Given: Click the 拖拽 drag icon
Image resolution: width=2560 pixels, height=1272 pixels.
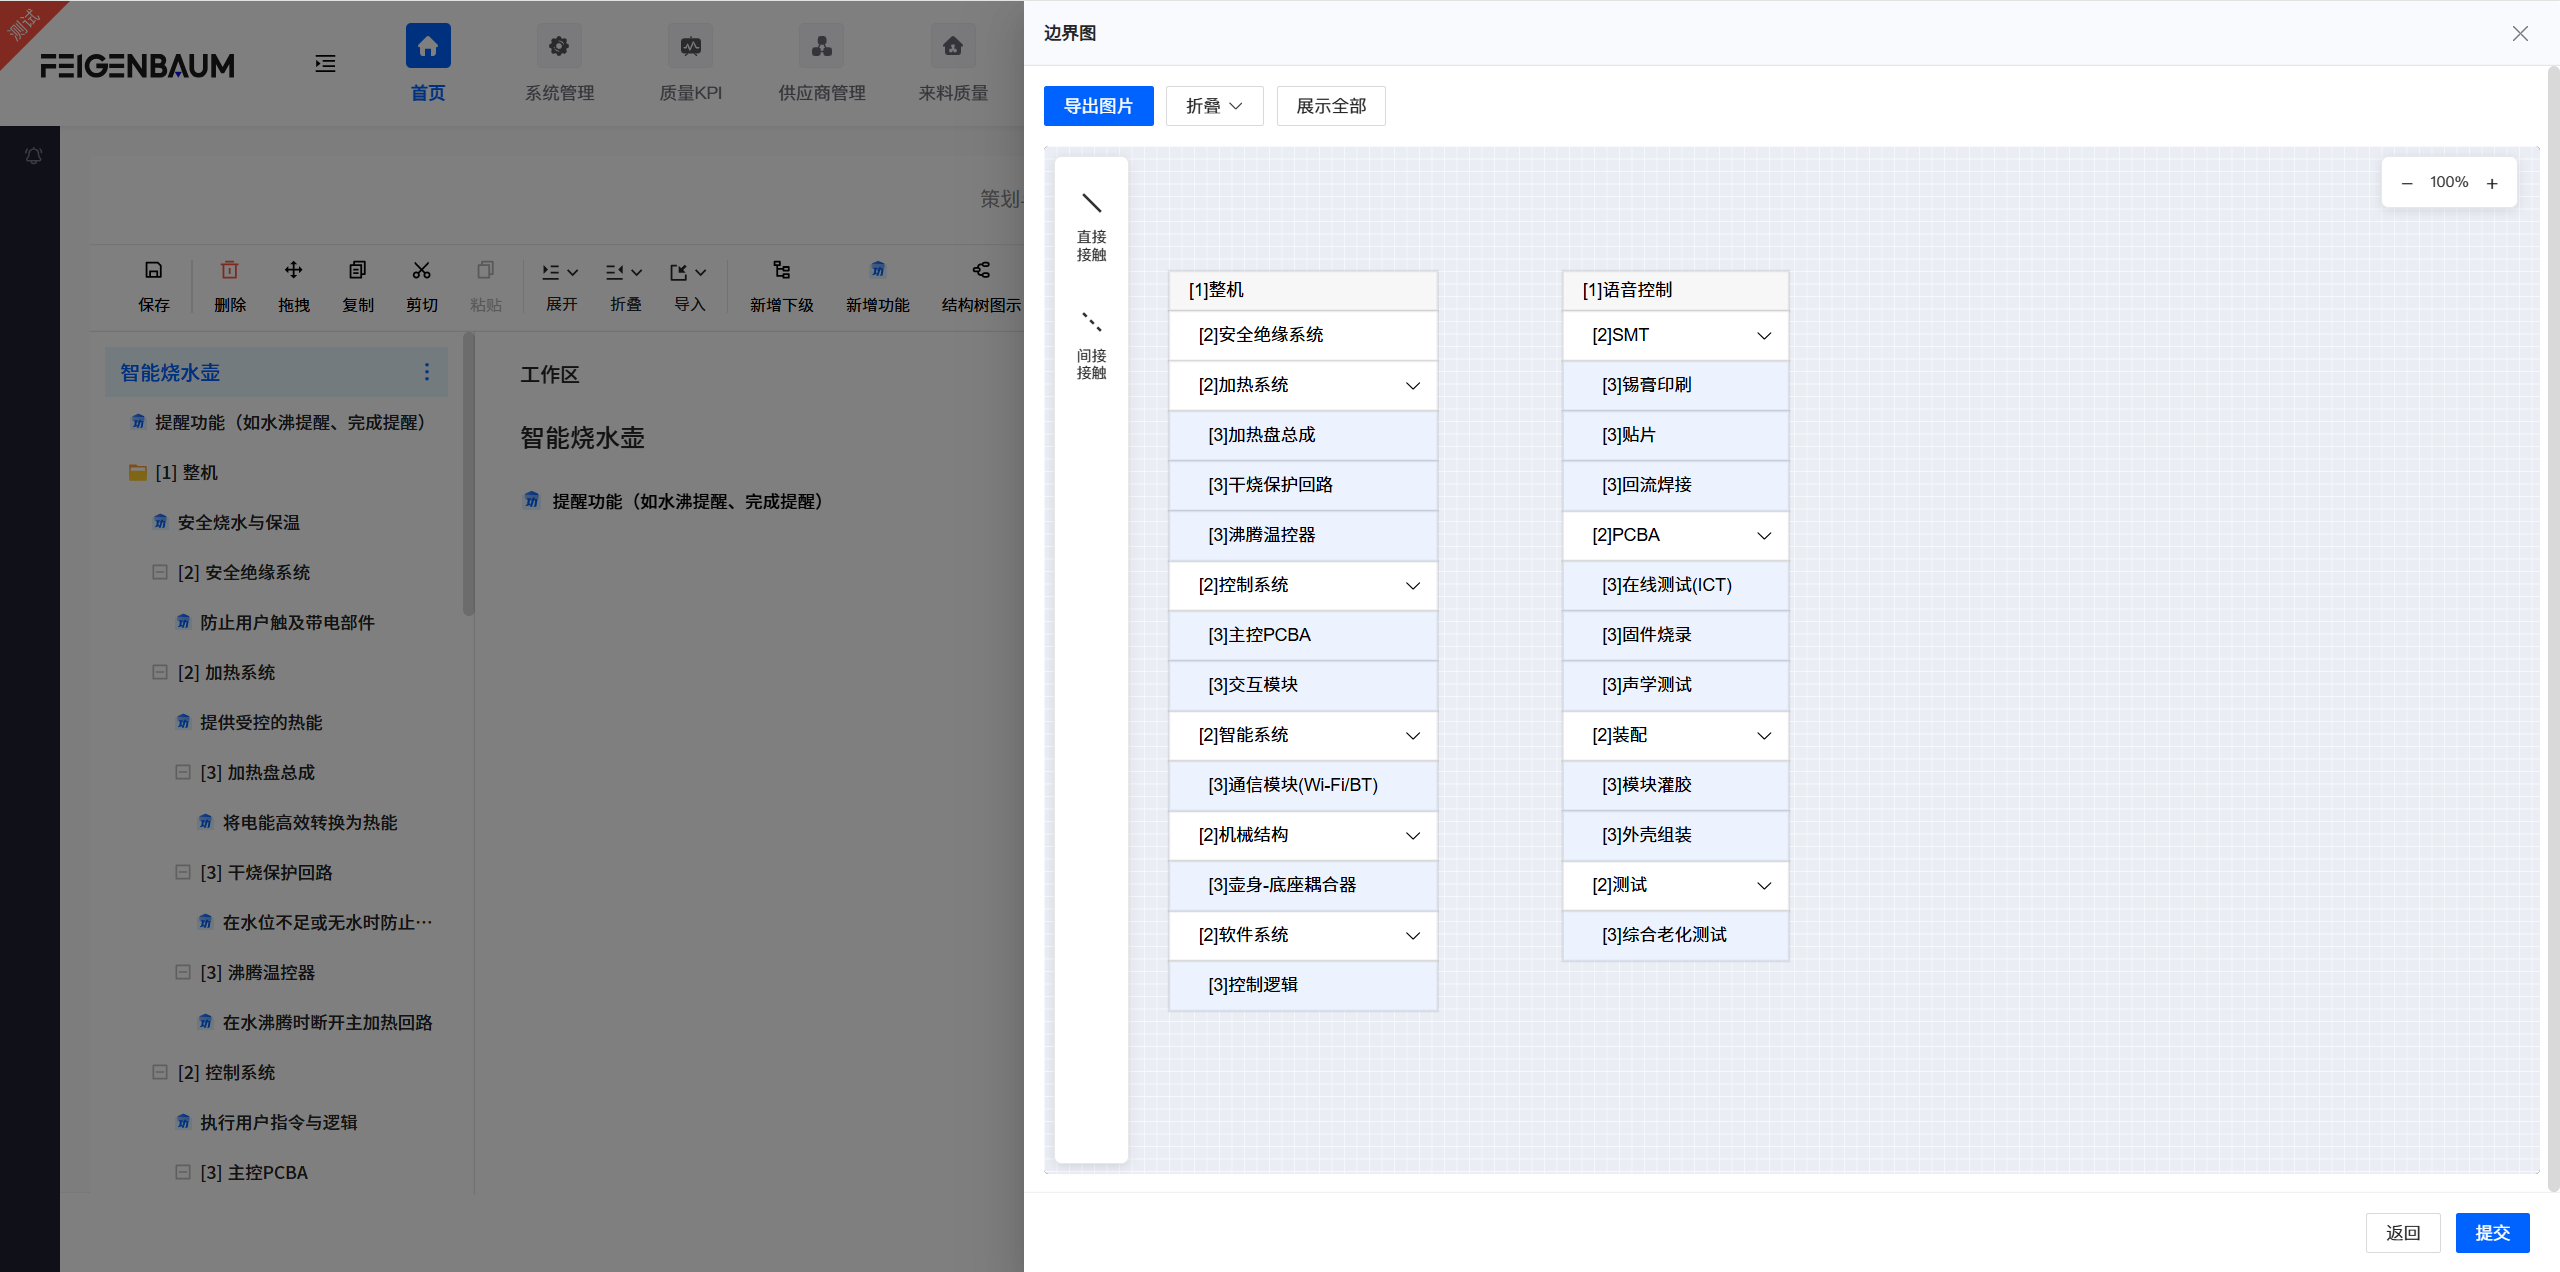Looking at the screenshot, I should pyautogui.click(x=293, y=271).
